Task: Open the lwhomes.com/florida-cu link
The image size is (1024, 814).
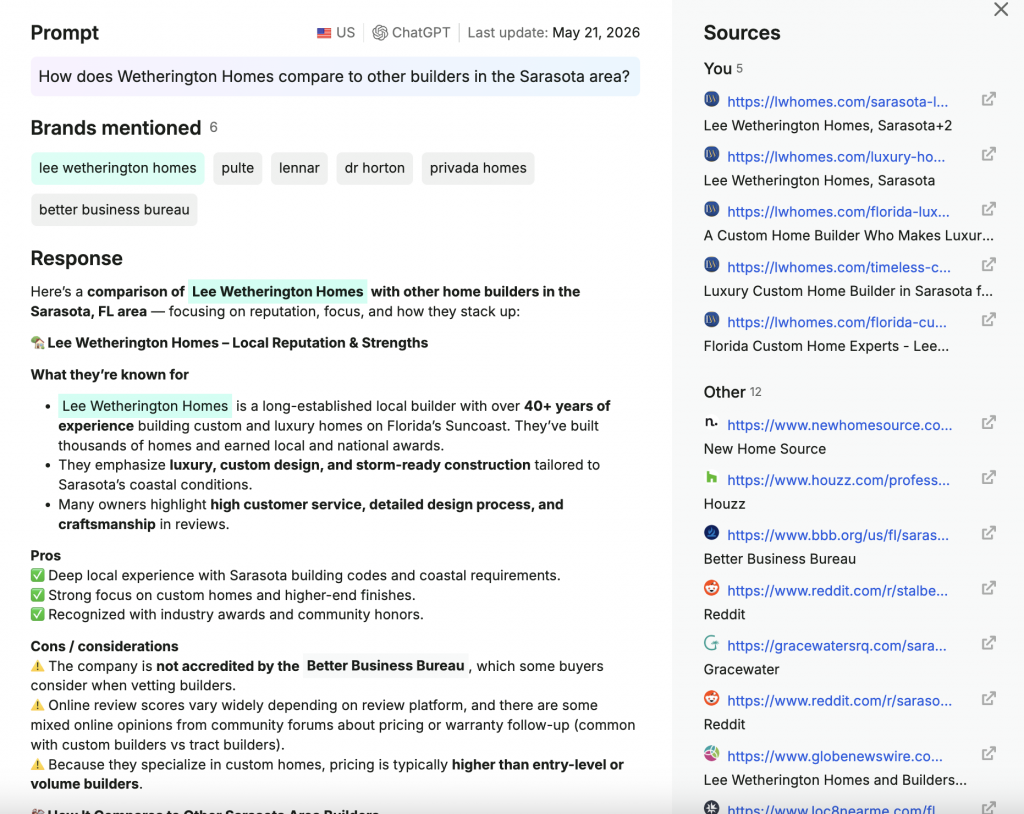Action: [837, 322]
